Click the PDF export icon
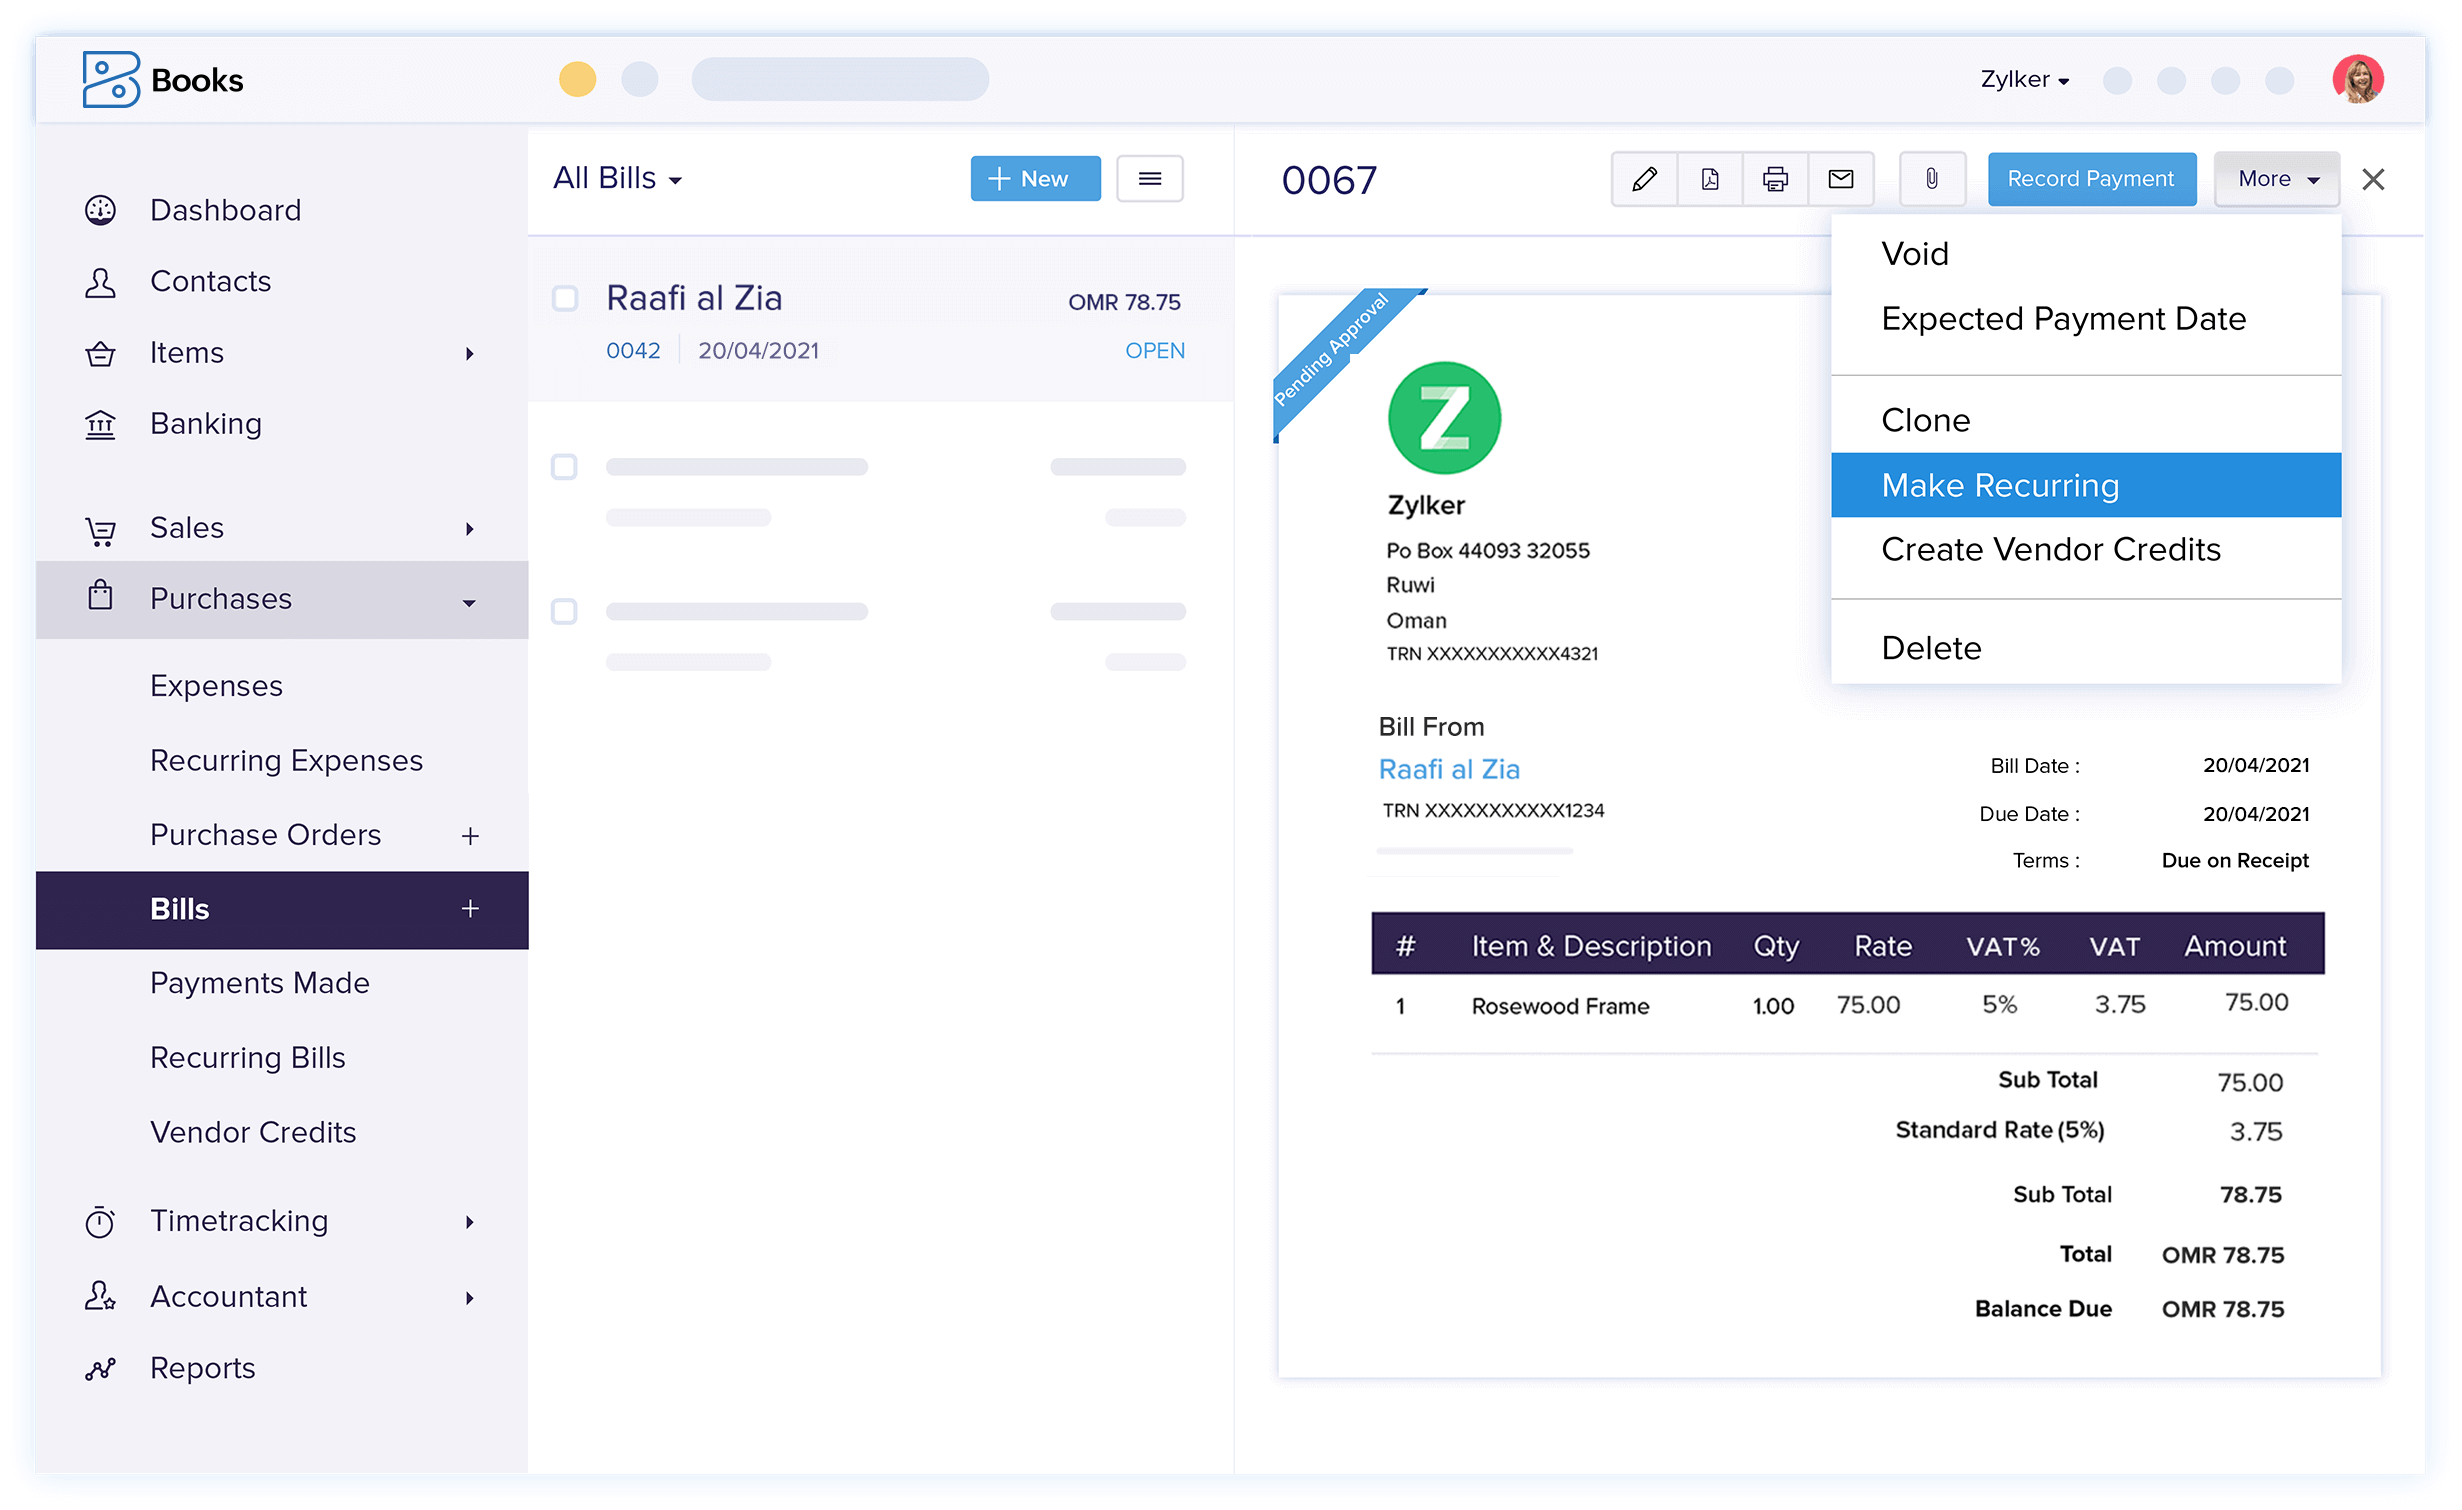This screenshot has width=2462, height=1510. pyautogui.click(x=1706, y=178)
